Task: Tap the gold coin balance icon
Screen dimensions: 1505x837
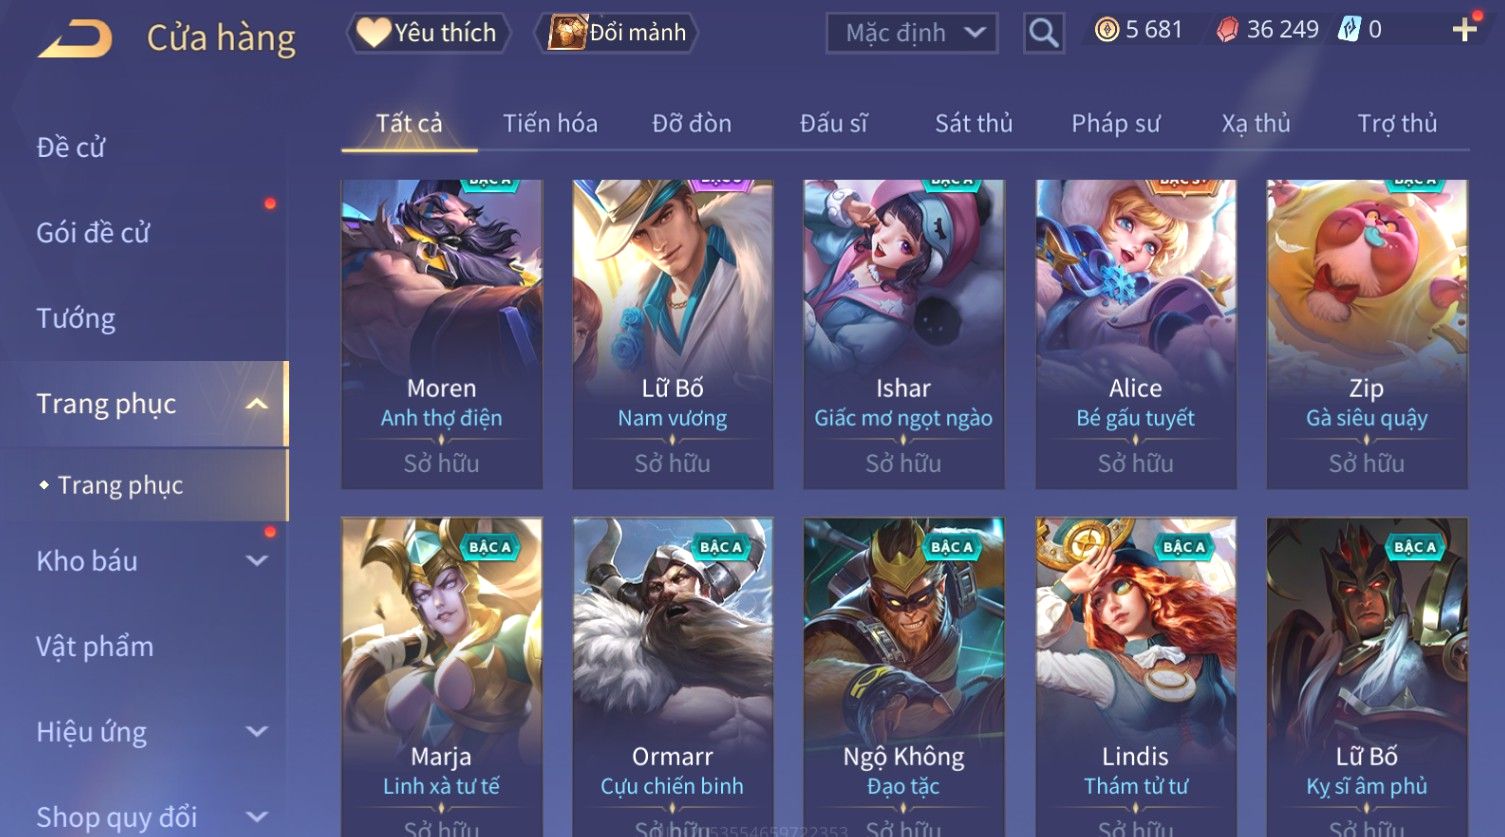Action: pos(1106,30)
